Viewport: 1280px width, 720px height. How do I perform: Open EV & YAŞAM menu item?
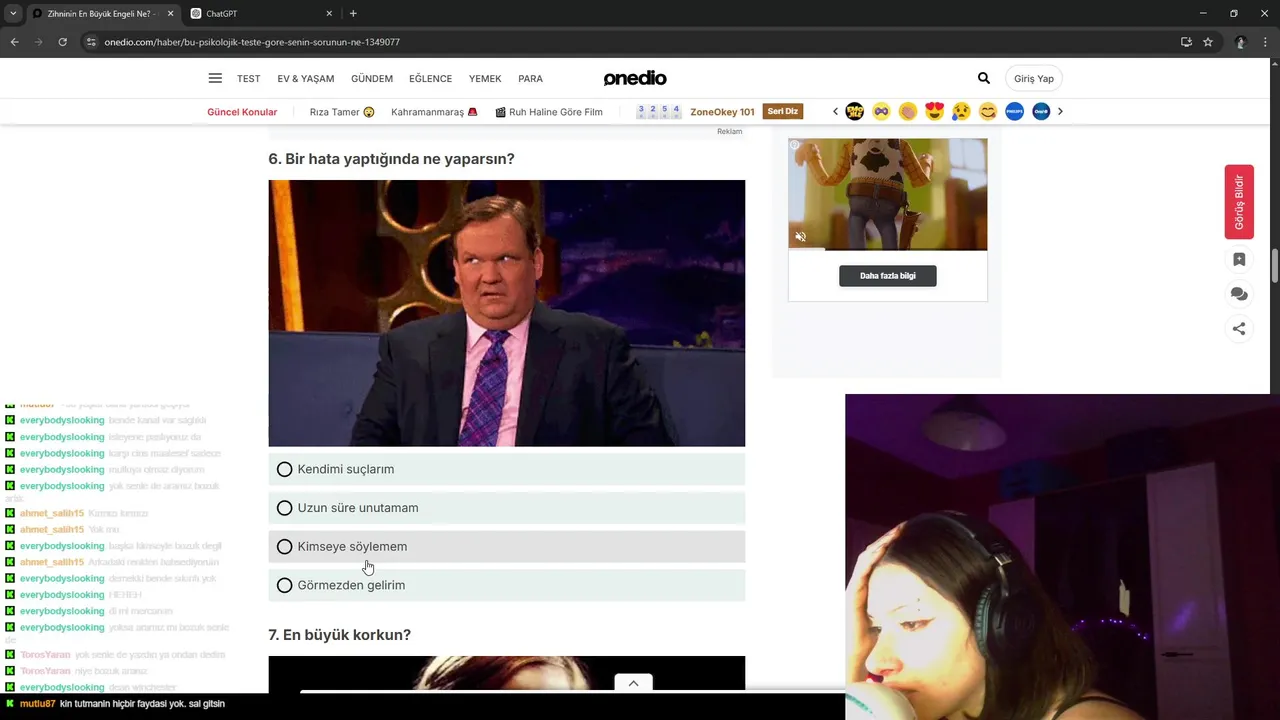pyautogui.click(x=306, y=79)
